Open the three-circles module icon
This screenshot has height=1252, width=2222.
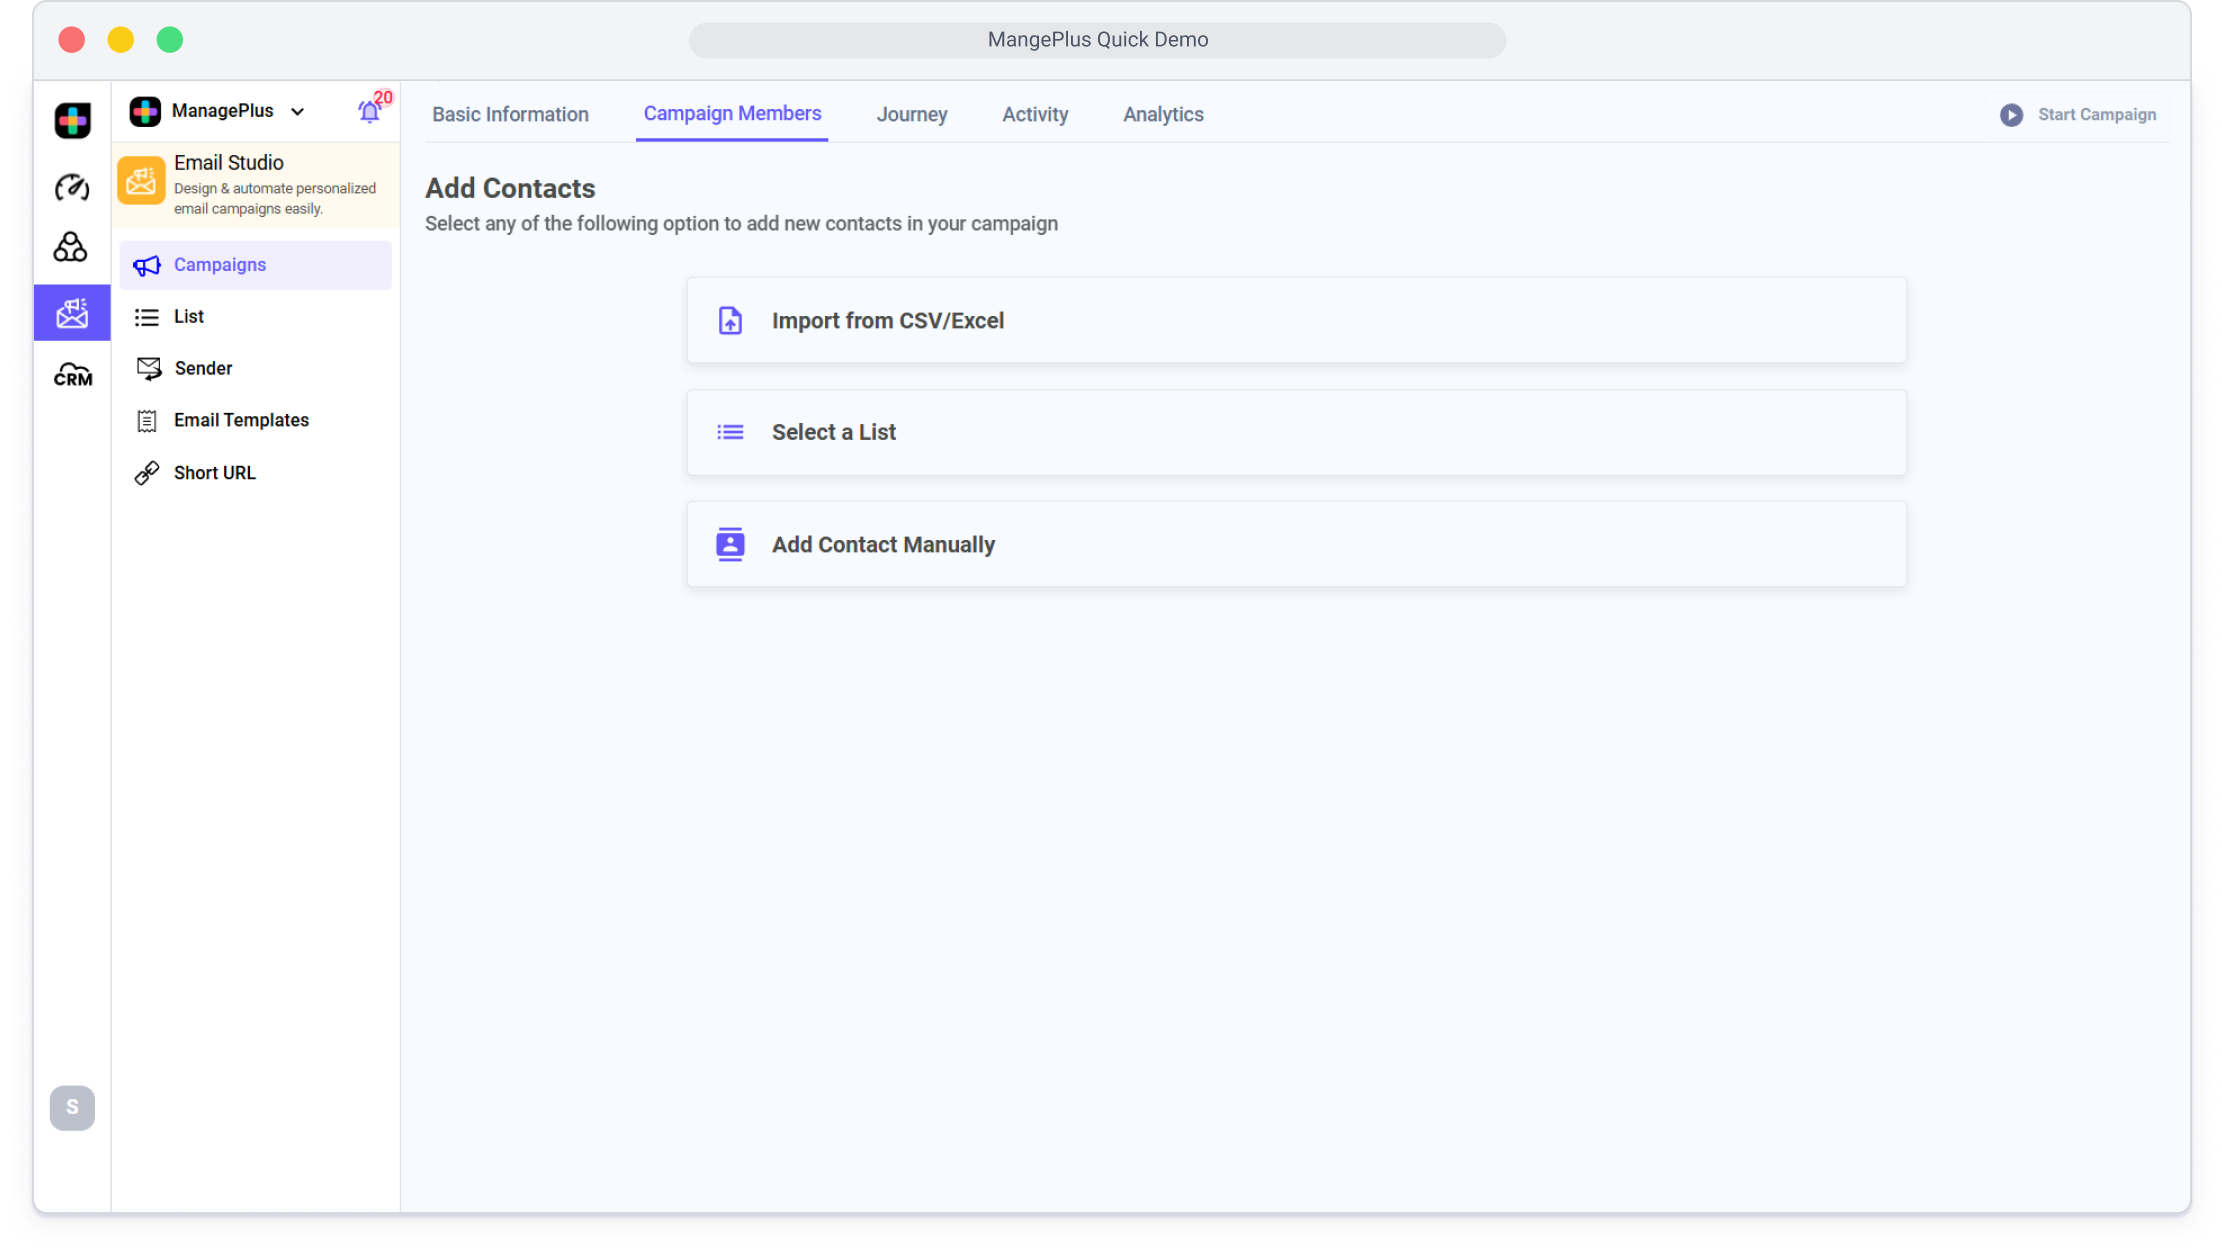point(71,247)
